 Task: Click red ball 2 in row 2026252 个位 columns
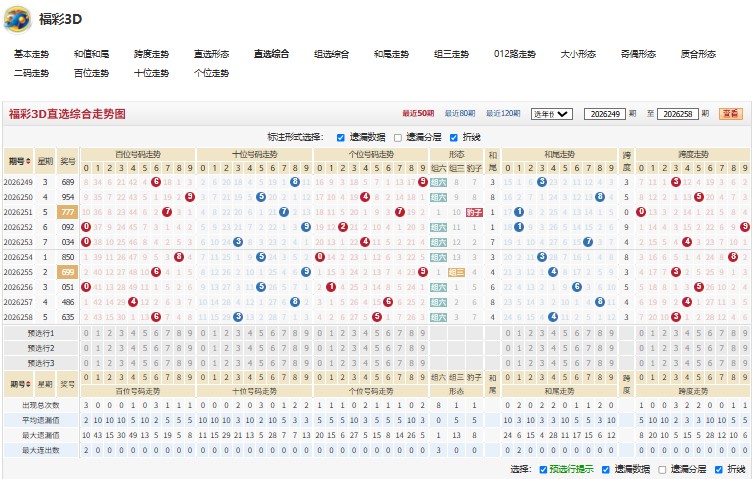(x=342, y=227)
